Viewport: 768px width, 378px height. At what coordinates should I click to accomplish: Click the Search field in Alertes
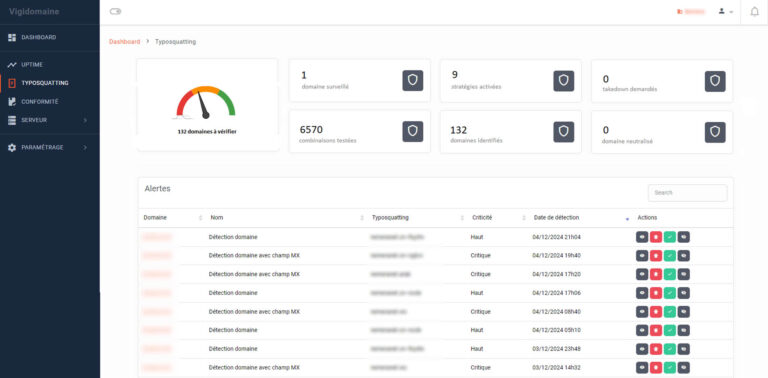point(687,193)
